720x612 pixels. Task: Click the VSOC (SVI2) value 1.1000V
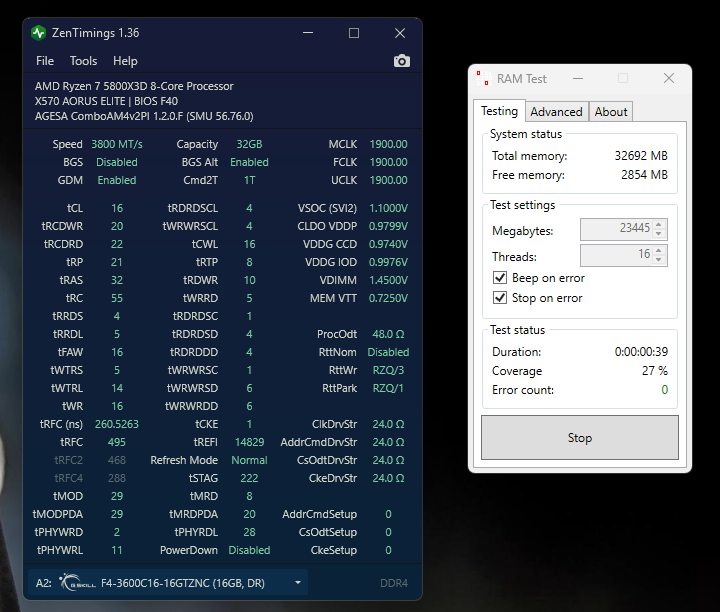click(x=388, y=208)
